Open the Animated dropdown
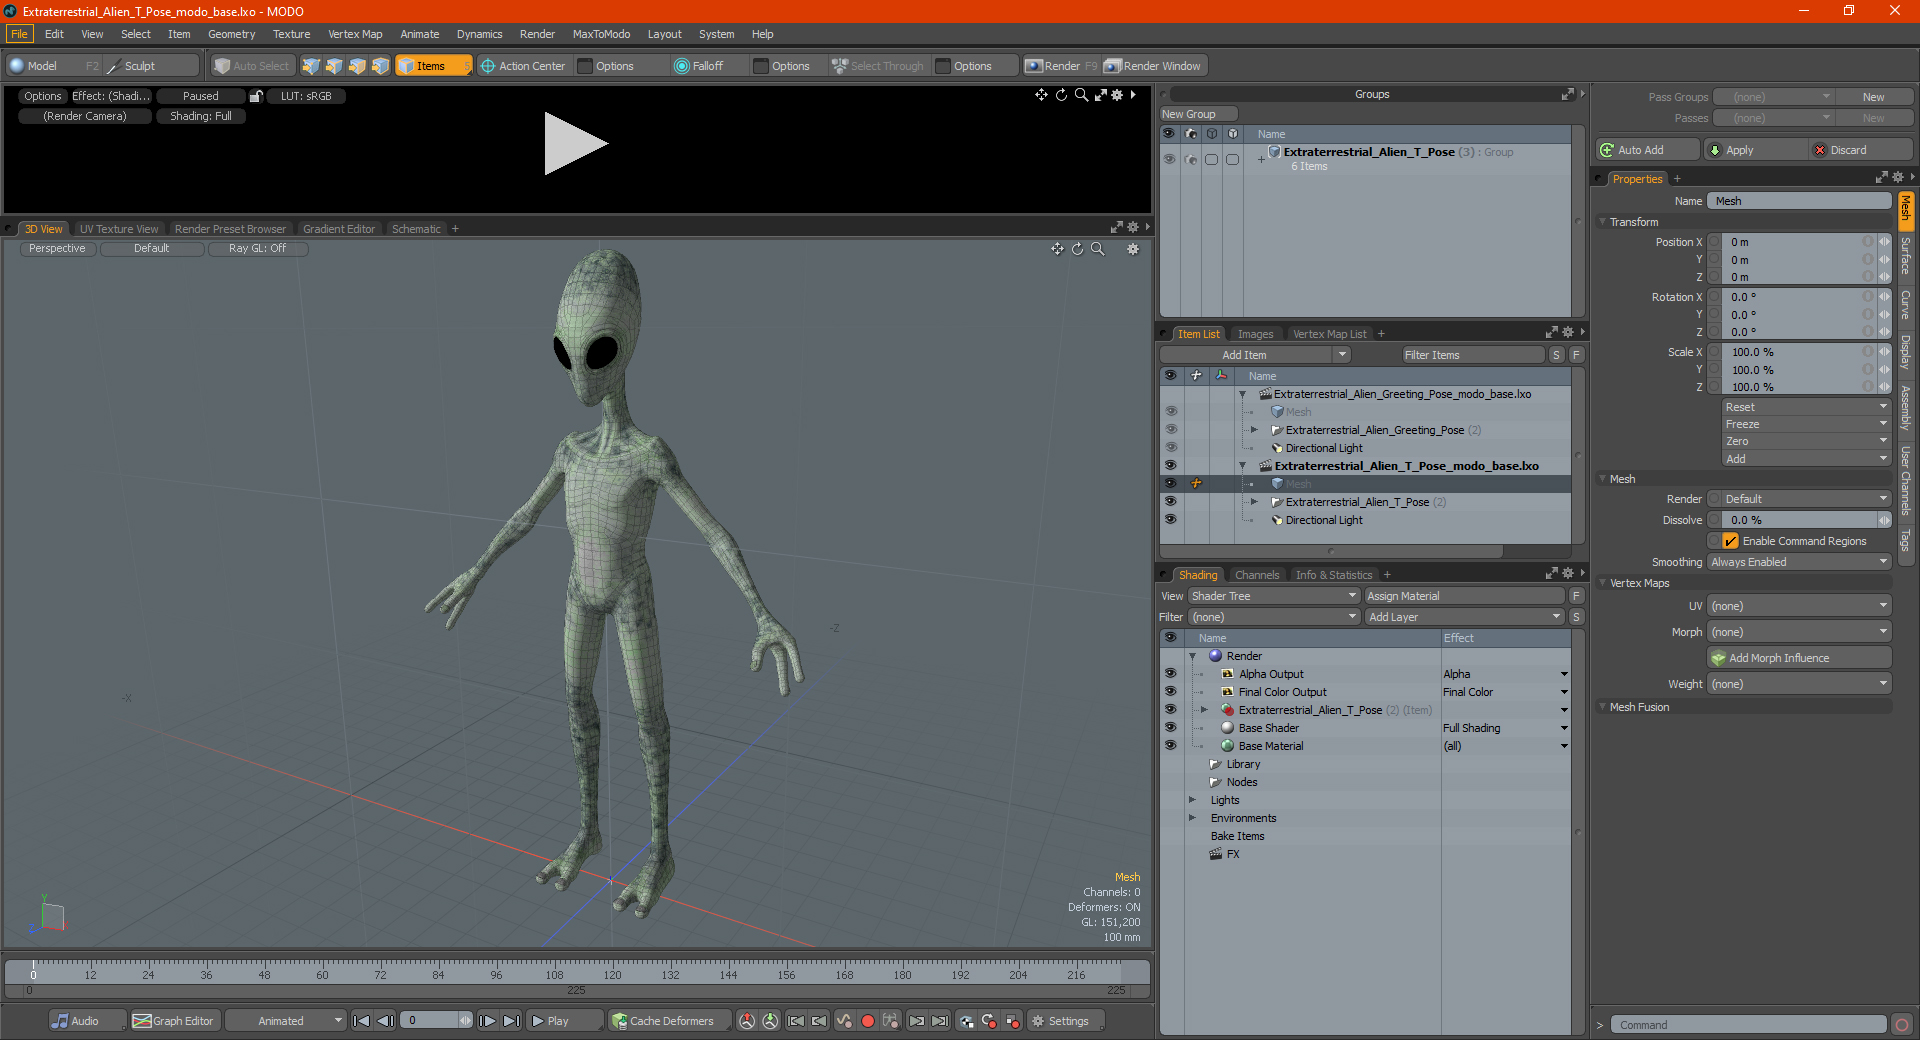This screenshot has width=1920, height=1040. pos(285,1021)
